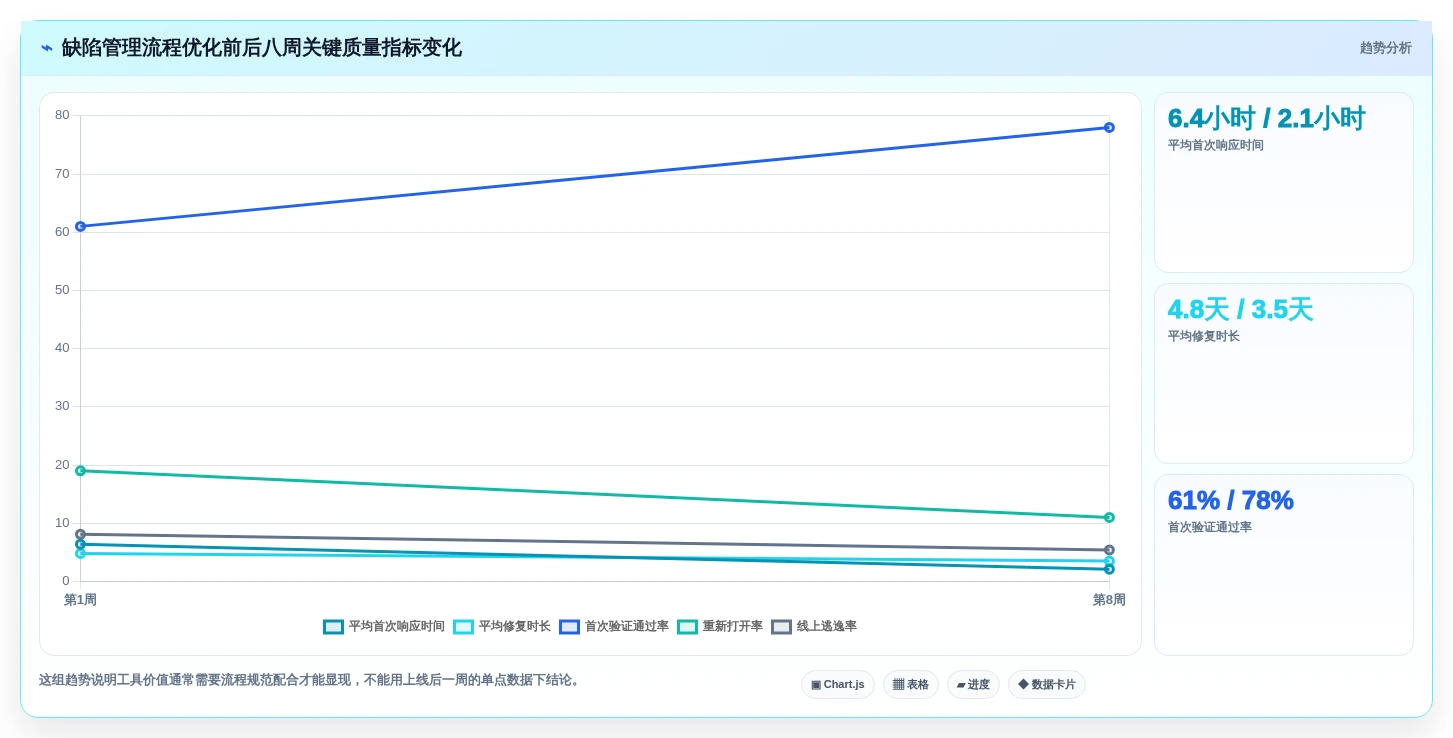Click the chart title 缺陷管理流程优化前后八周关键质量指标变化
The height and width of the screenshot is (738, 1453).
pos(262,48)
